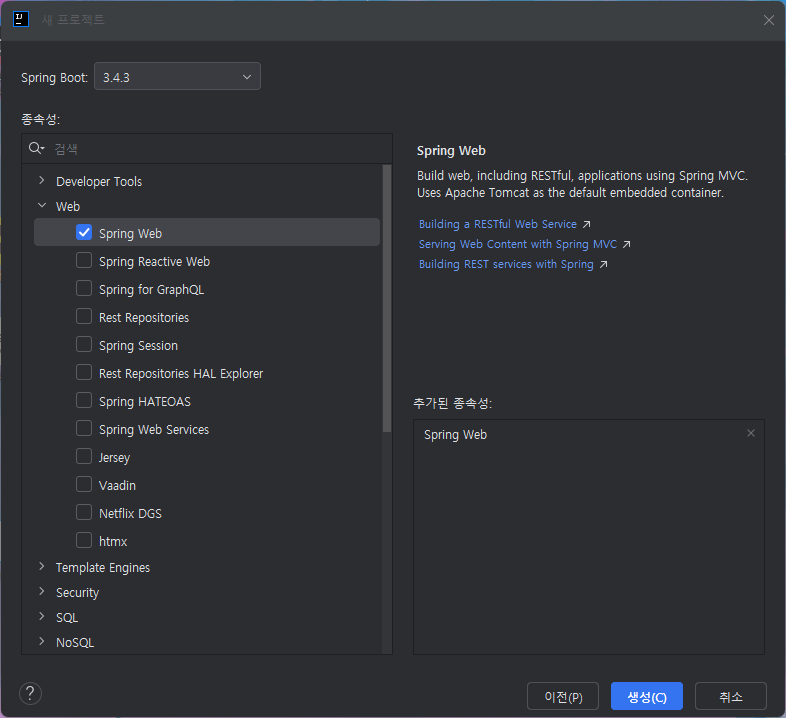Enable the Spring for GraphQL checkbox
The height and width of the screenshot is (718, 786).
84,288
